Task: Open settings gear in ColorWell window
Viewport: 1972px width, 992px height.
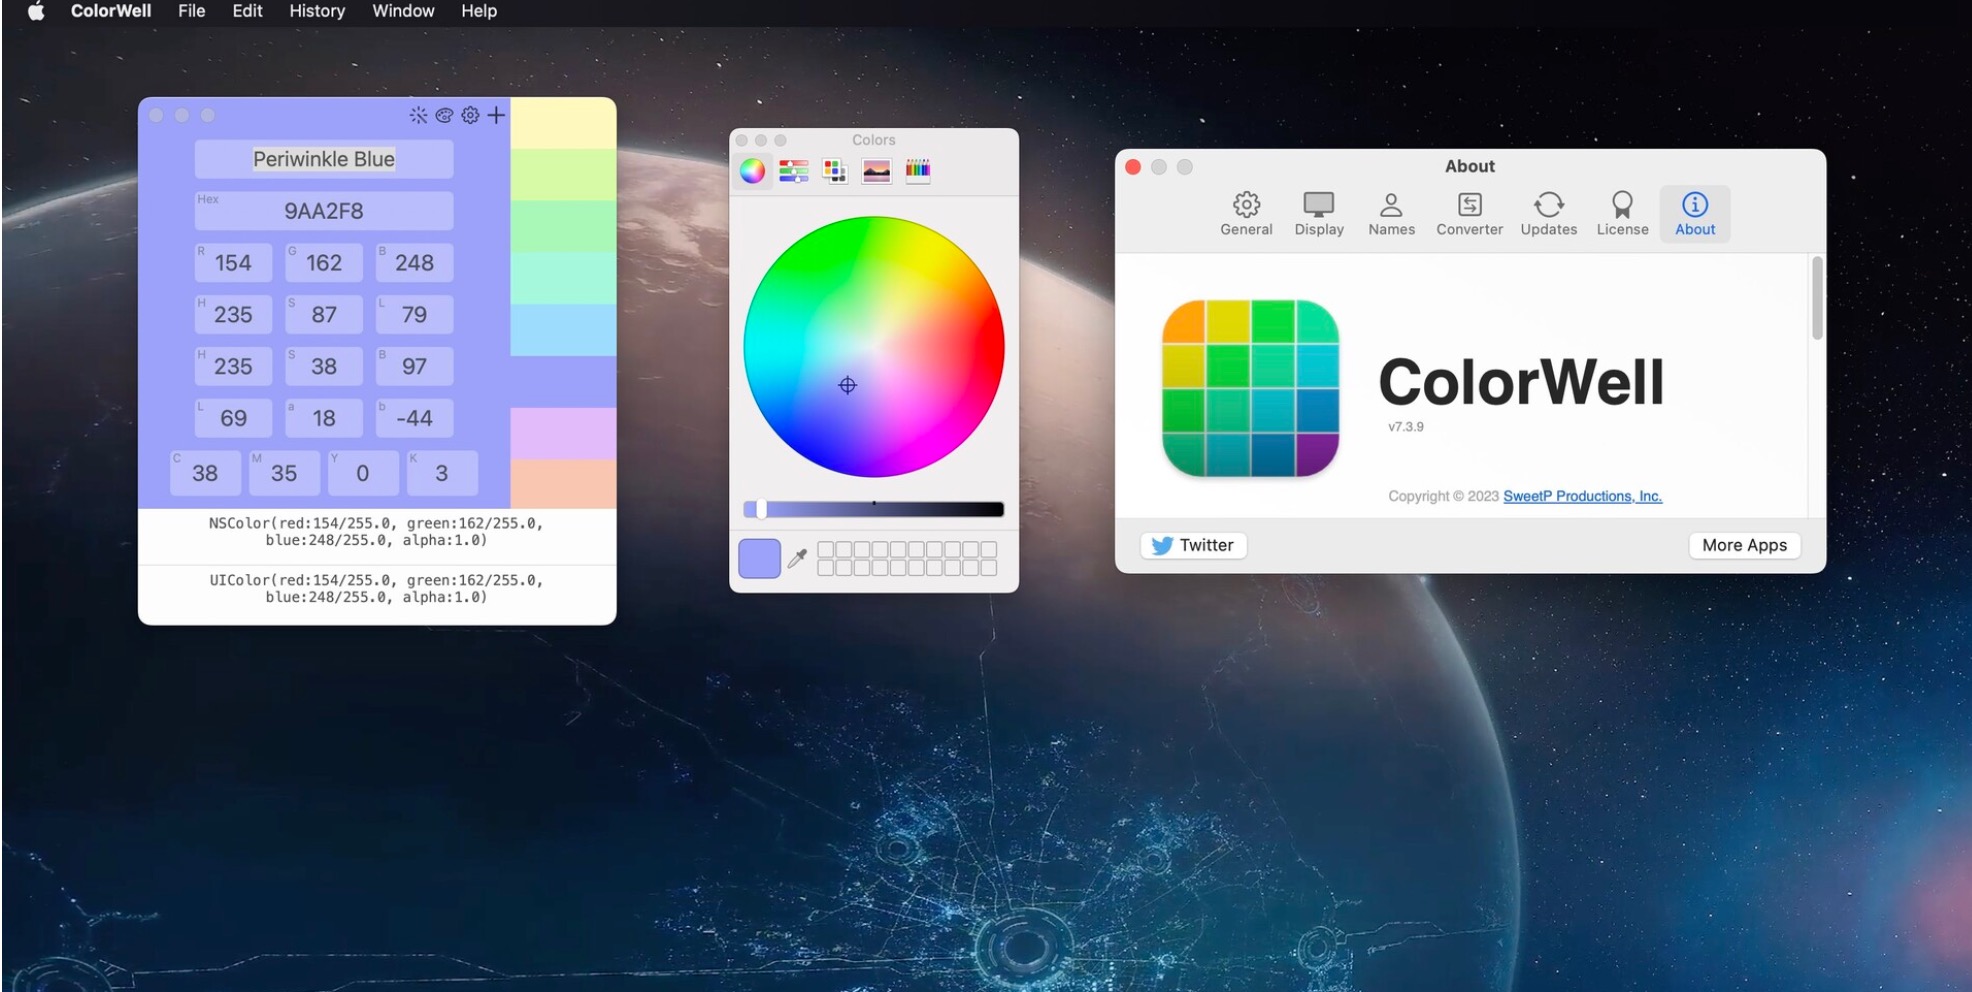Action: [x=470, y=115]
